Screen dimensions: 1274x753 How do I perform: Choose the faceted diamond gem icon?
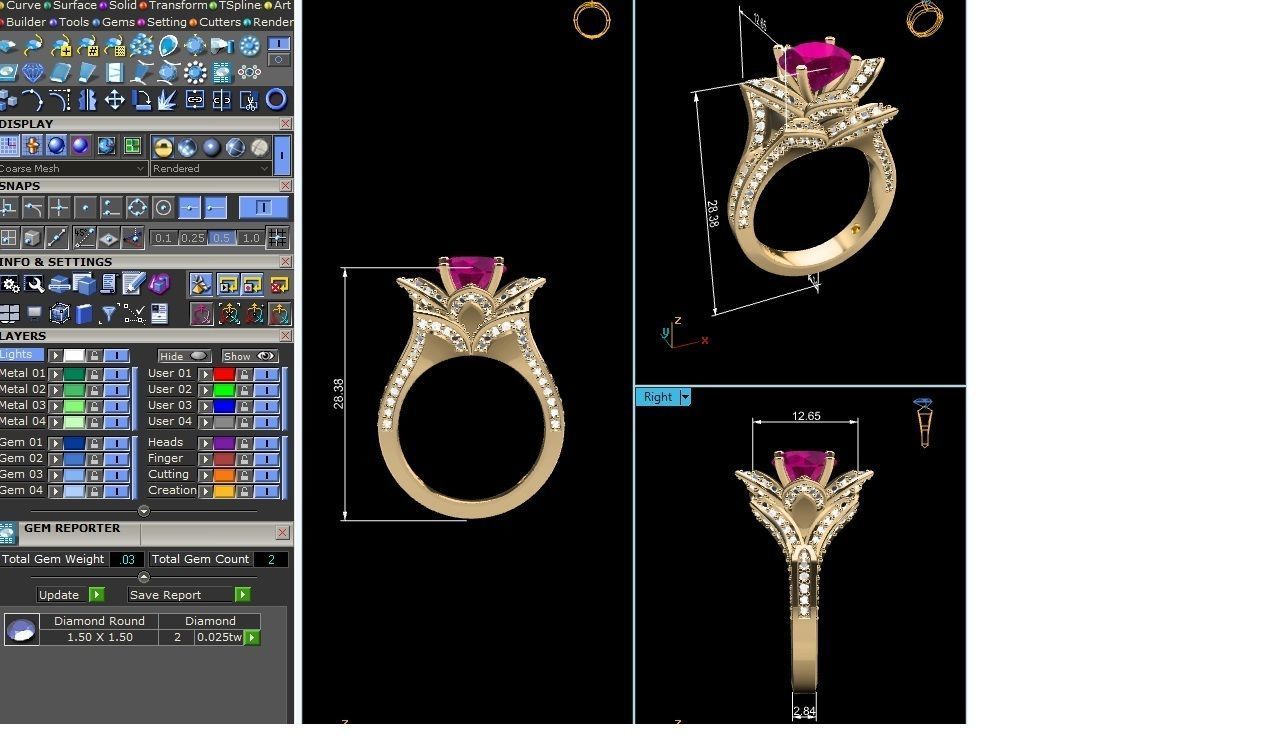(x=33, y=73)
